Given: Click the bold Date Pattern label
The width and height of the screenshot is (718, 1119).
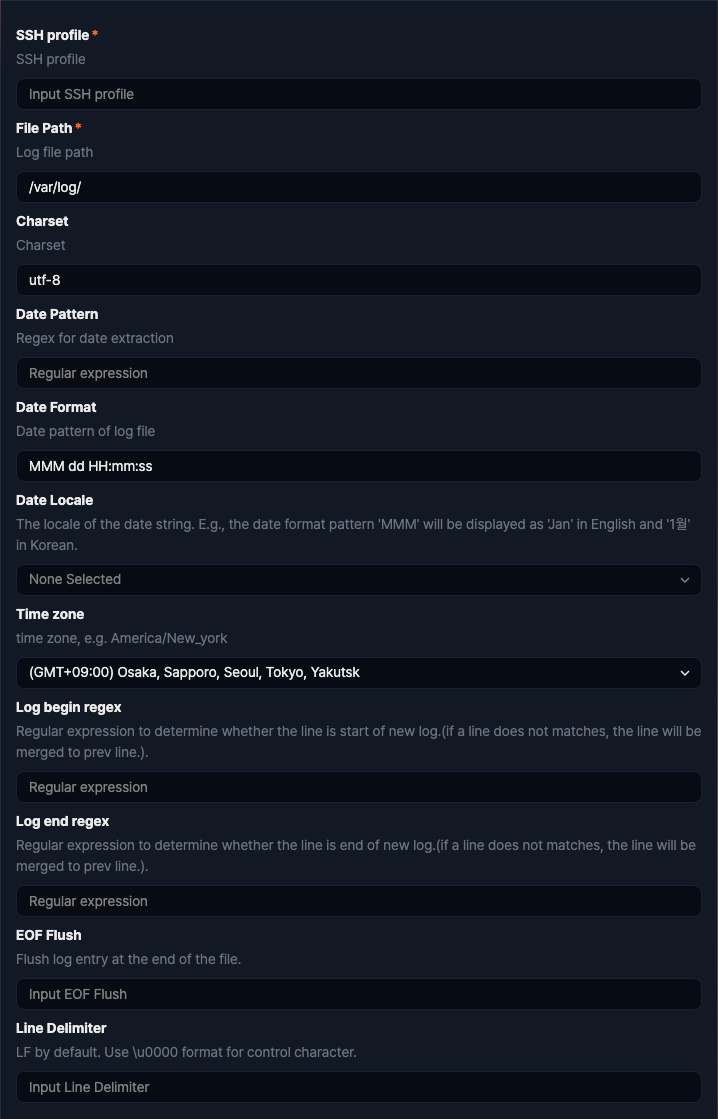Looking at the screenshot, I should click(57, 314).
